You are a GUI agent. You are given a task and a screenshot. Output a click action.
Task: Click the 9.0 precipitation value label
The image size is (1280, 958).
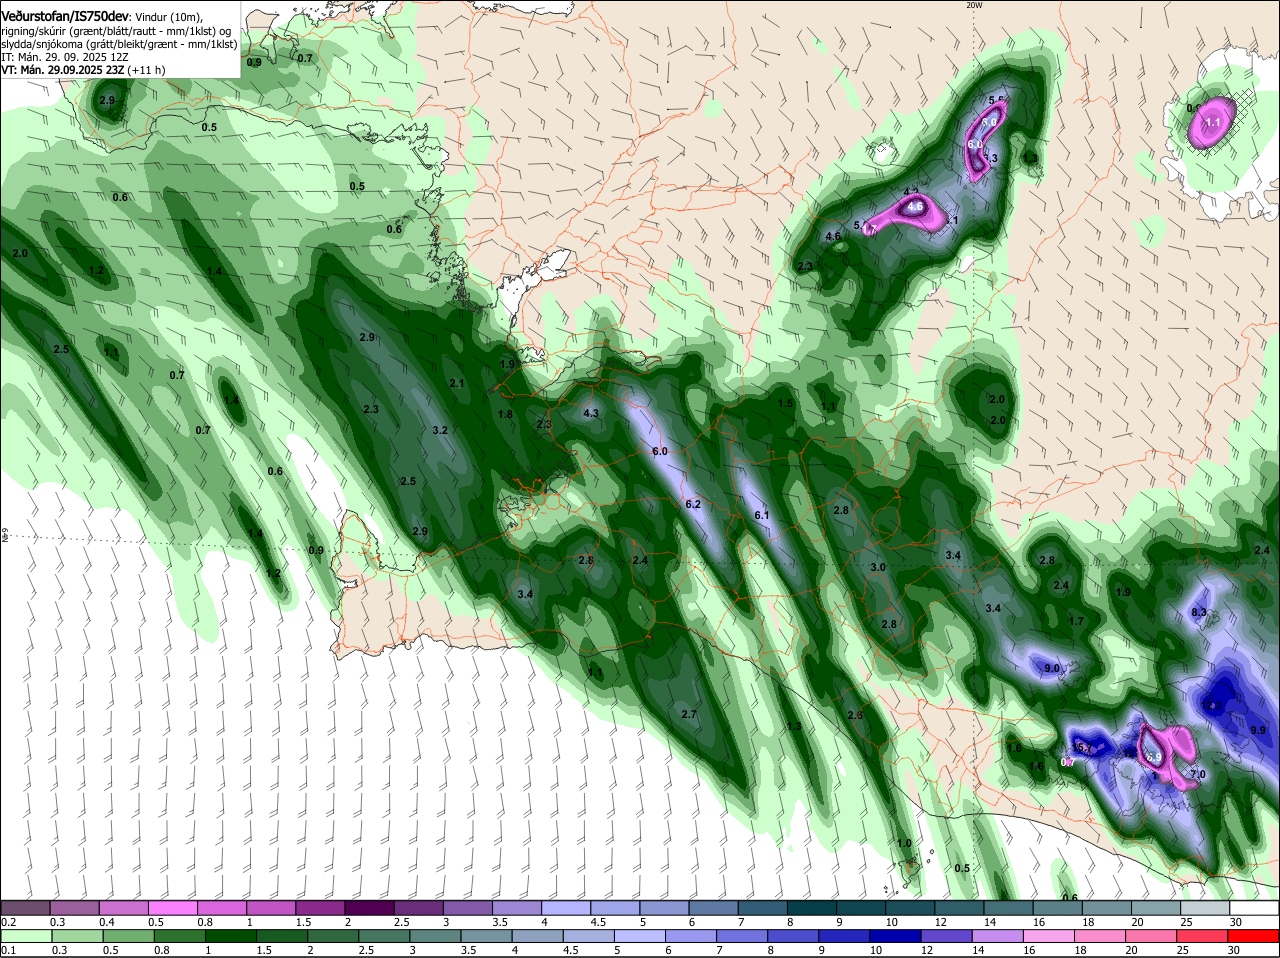click(x=1052, y=667)
